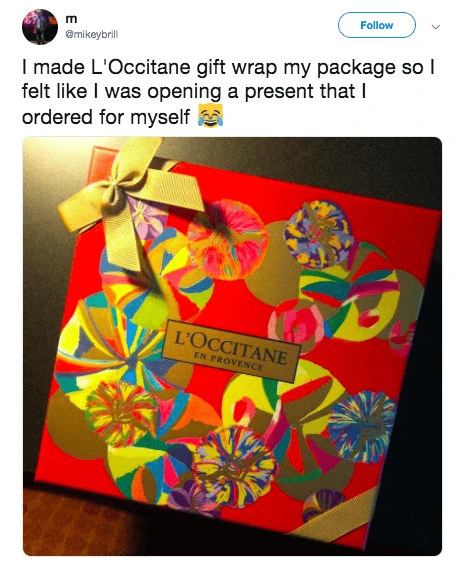This screenshot has height=565, width=464.
Task: Open the @mikeybrill handle link
Action: tap(91, 35)
